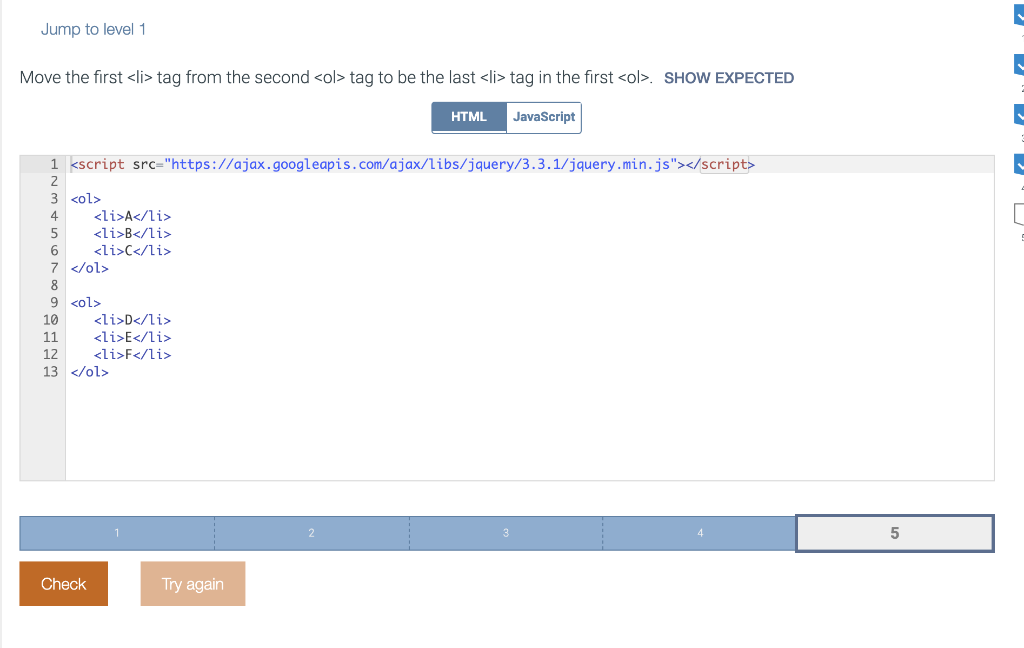Click the Try again button
Viewport: 1024px width, 648px height.
pyautogui.click(x=192, y=583)
